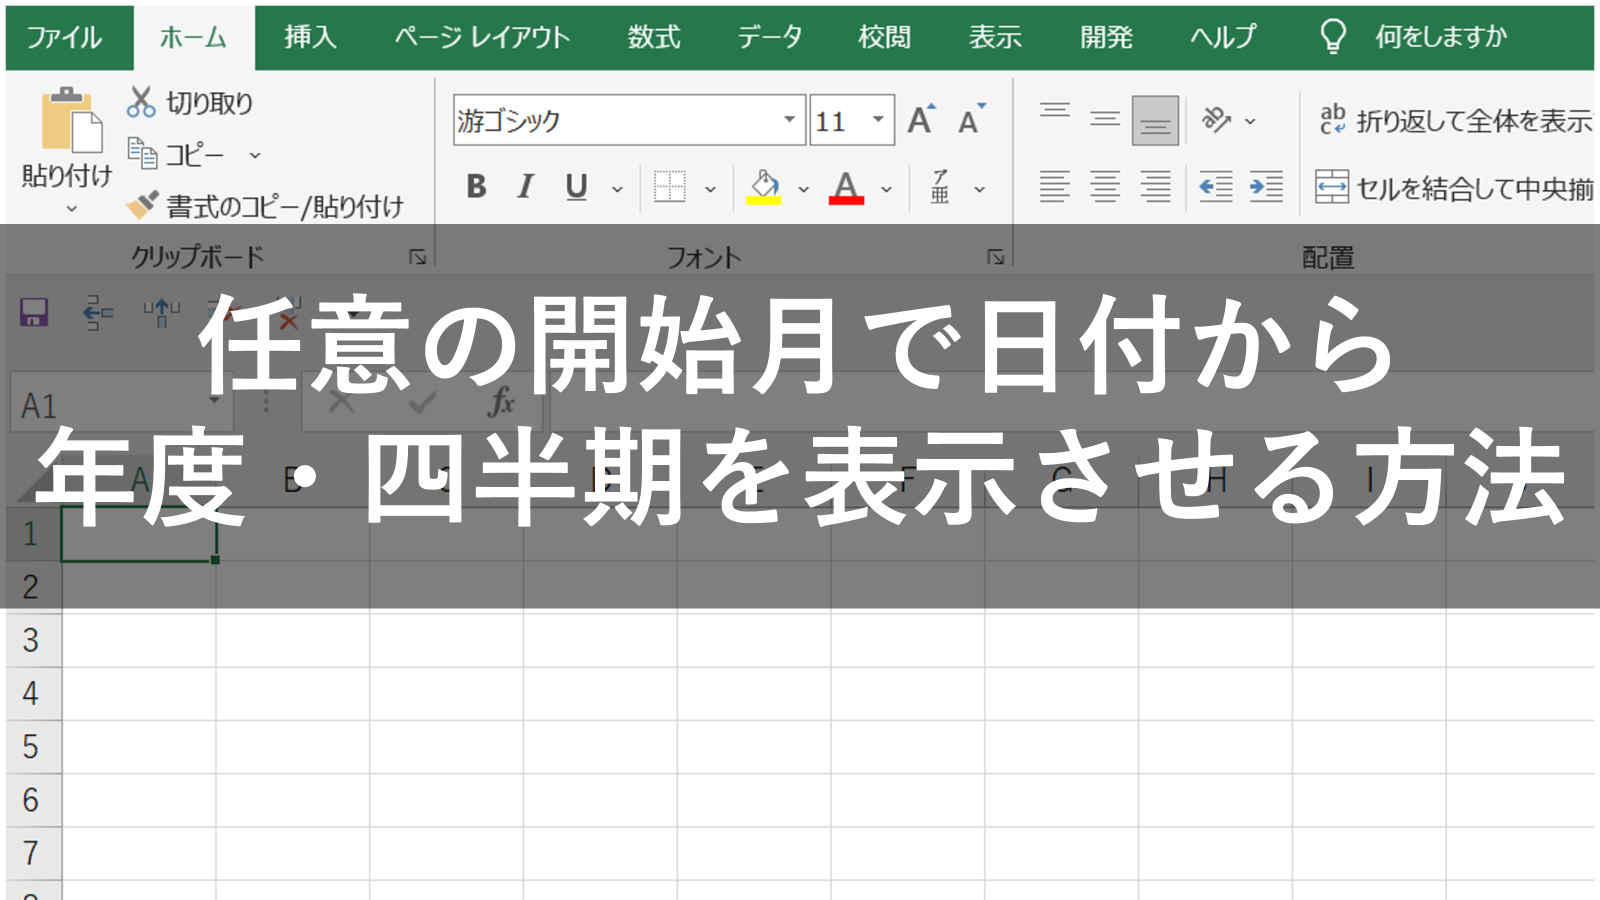The width and height of the screenshot is (1600, 900).
Task: Expand the コピー dropdown arrow
Action: (255, 155)
